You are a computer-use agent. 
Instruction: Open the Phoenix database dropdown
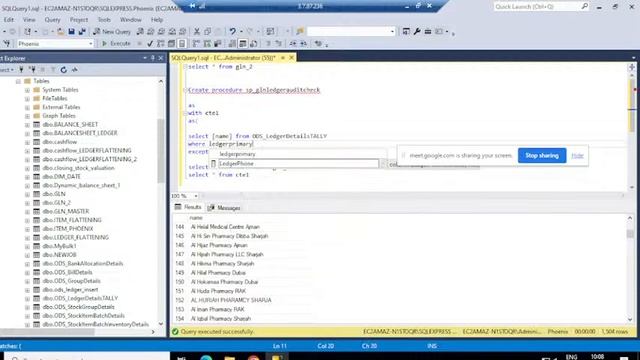(91, 44)
